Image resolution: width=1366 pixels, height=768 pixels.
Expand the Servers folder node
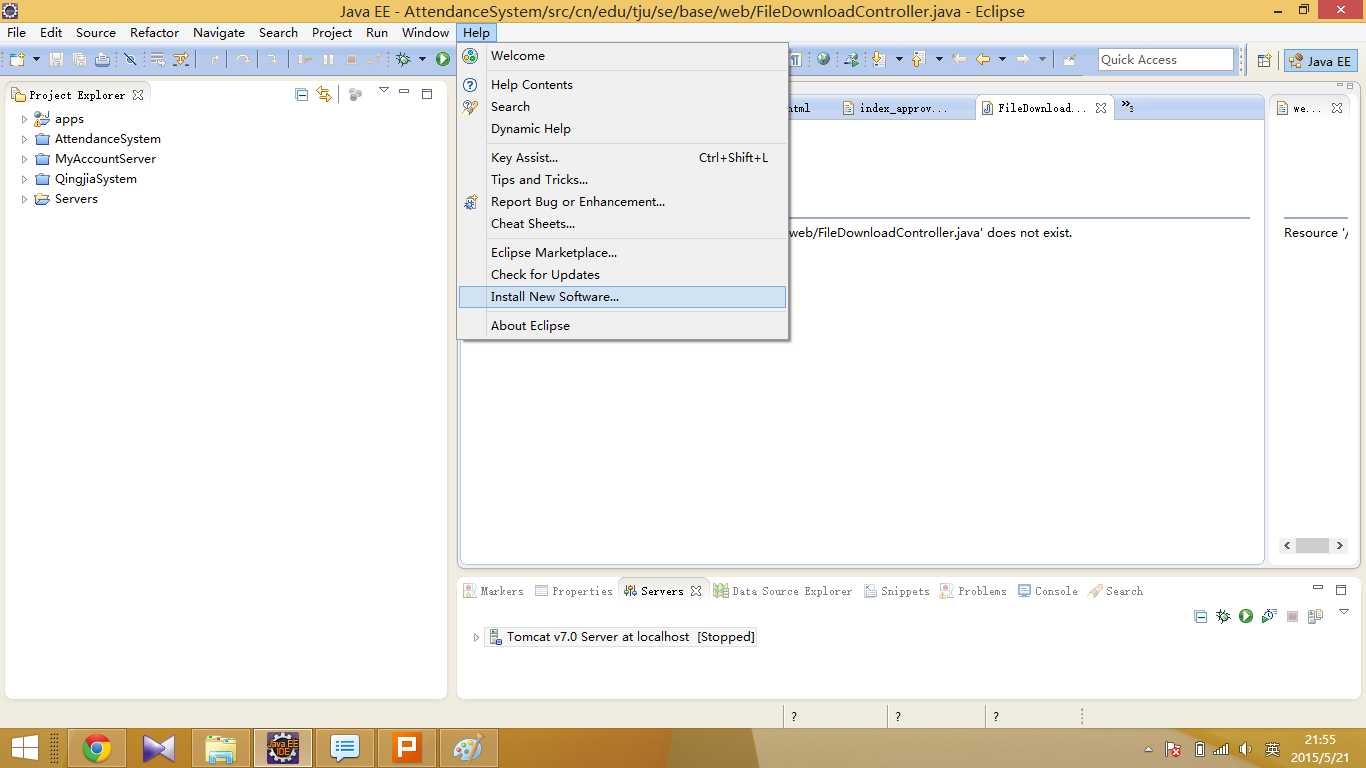(x=25, y=199)
